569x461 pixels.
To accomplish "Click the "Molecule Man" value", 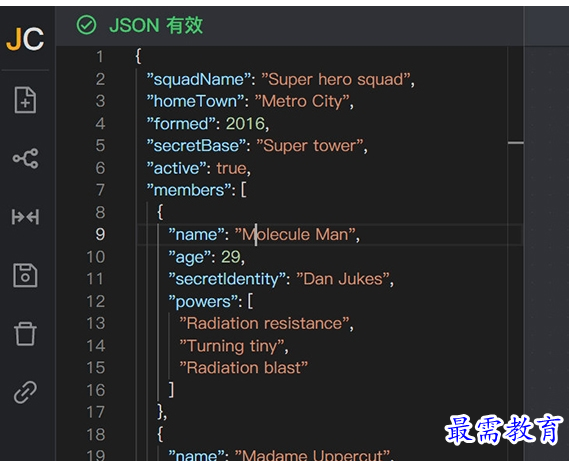I will click(295, 234).
